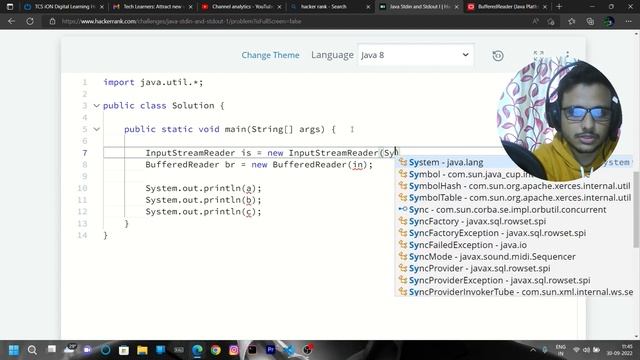
Task: Select SymbolTable autocomplete suggestion
Action: pos(513,198)
